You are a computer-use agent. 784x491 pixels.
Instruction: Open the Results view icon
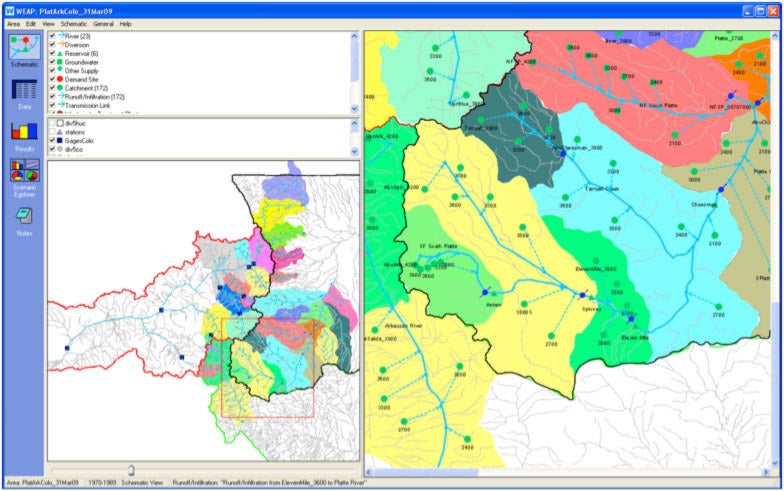pos(23,135)
